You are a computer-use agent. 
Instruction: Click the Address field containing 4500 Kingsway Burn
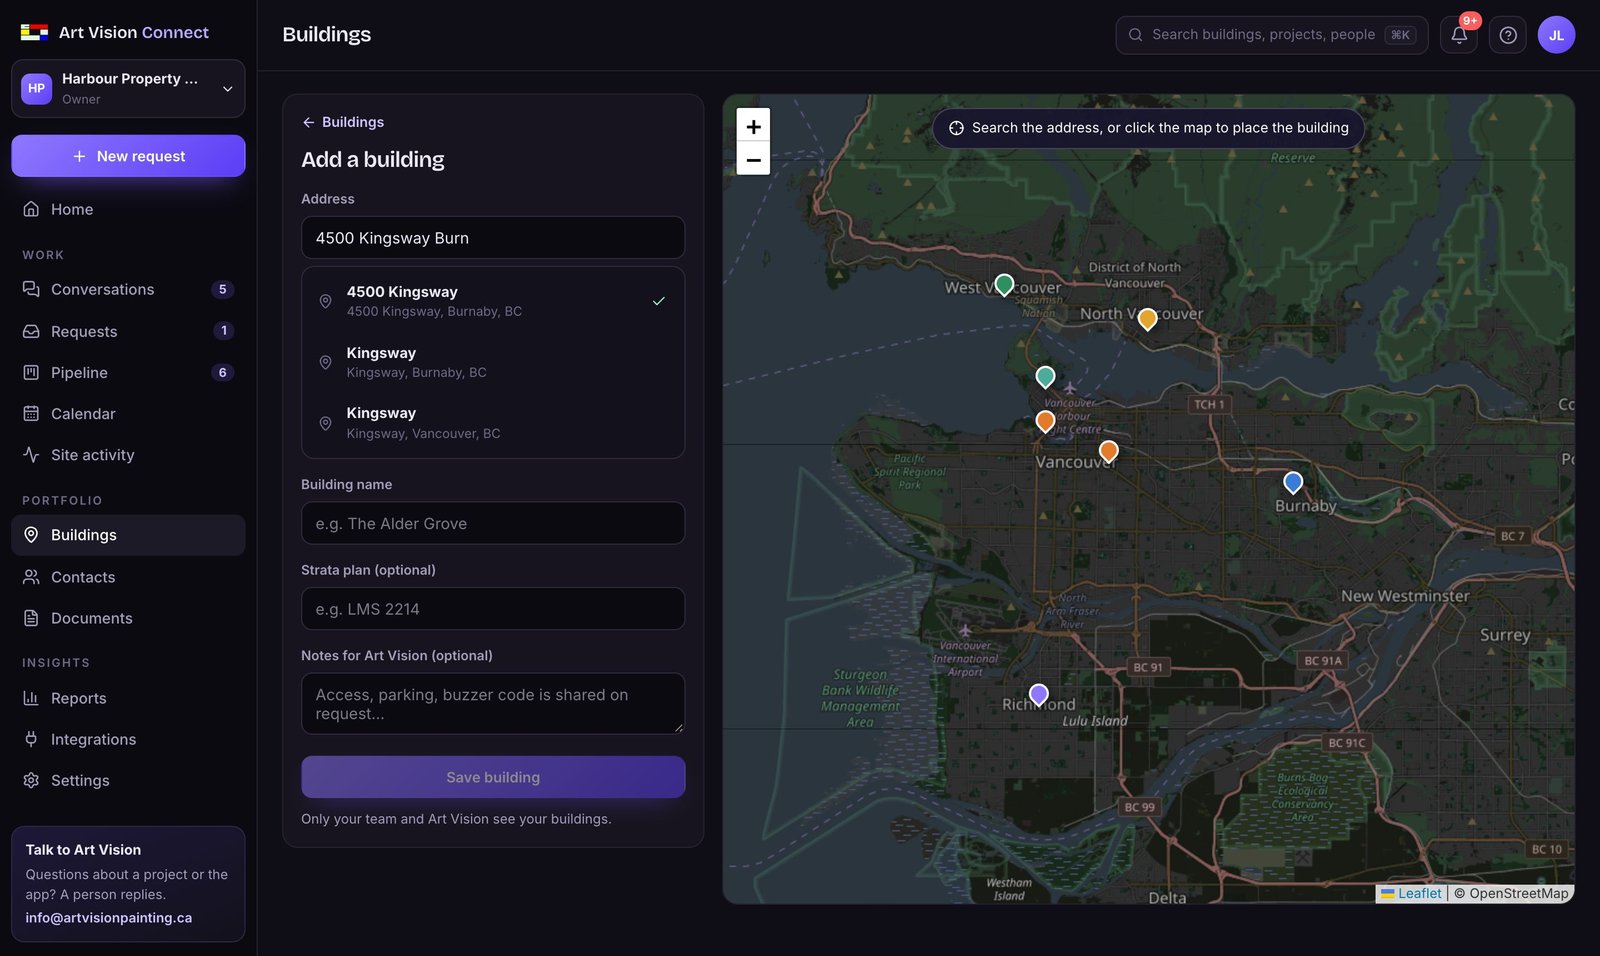tap(493, 238)
